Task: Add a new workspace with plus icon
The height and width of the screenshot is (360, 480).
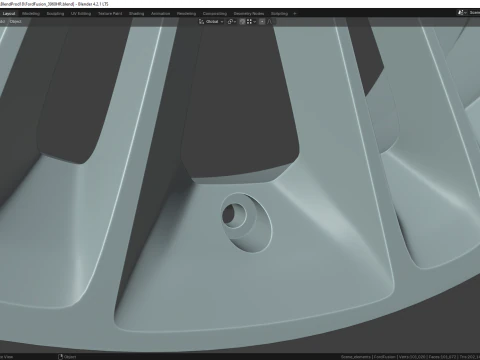Action: tap(295, 14)
